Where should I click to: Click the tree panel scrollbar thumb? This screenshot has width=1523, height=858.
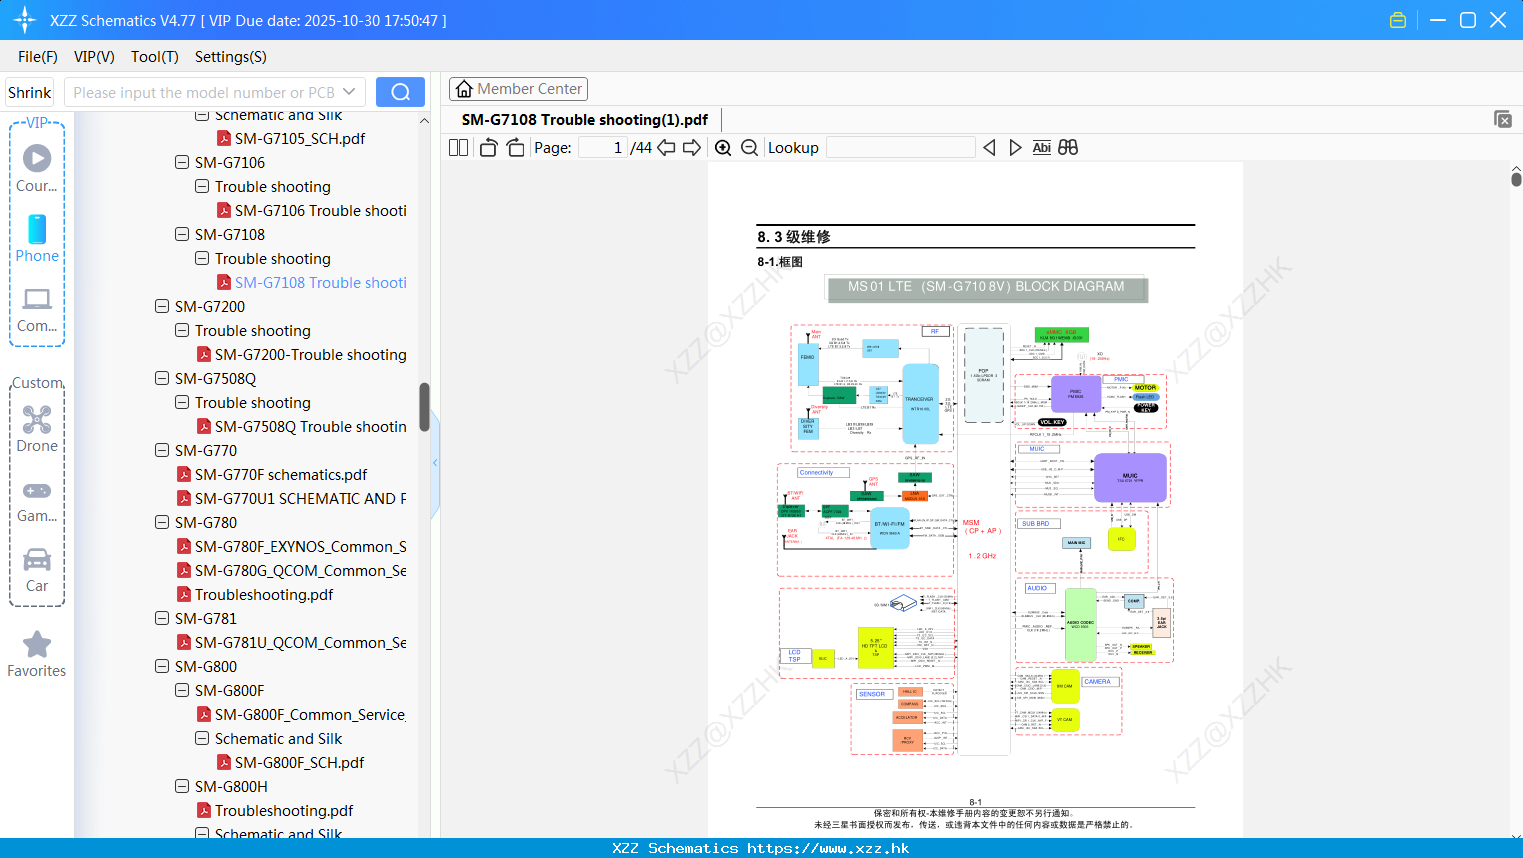pyautogui.click(x=424, y=407)
